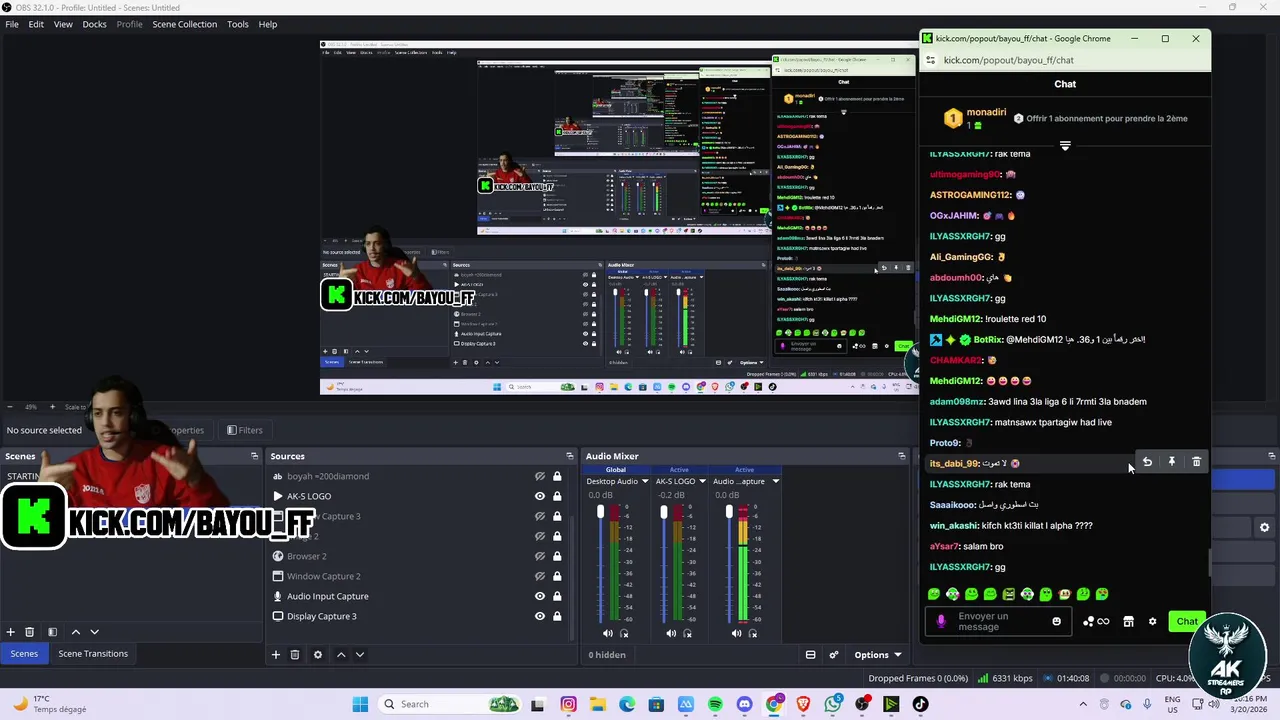Viewport: 1280px width, 720px height.
Task: Pop out the Scenes dock
Action: click(x=254, y=456)
